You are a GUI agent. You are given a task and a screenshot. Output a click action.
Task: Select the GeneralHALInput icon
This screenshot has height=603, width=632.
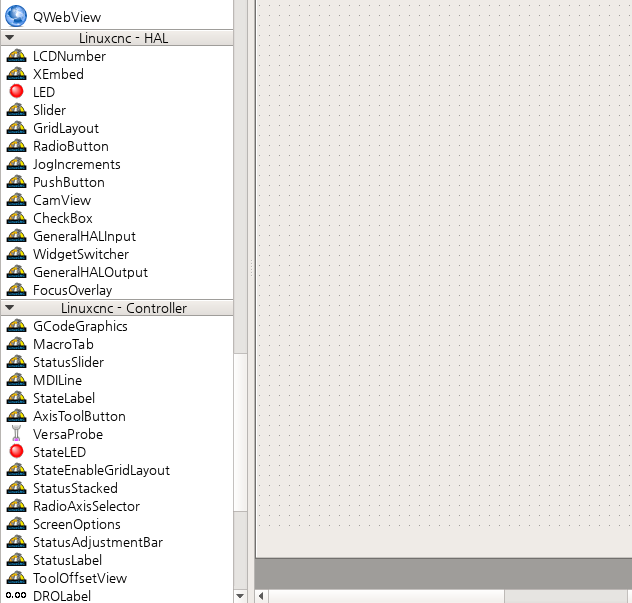click(x=17, y=236)
